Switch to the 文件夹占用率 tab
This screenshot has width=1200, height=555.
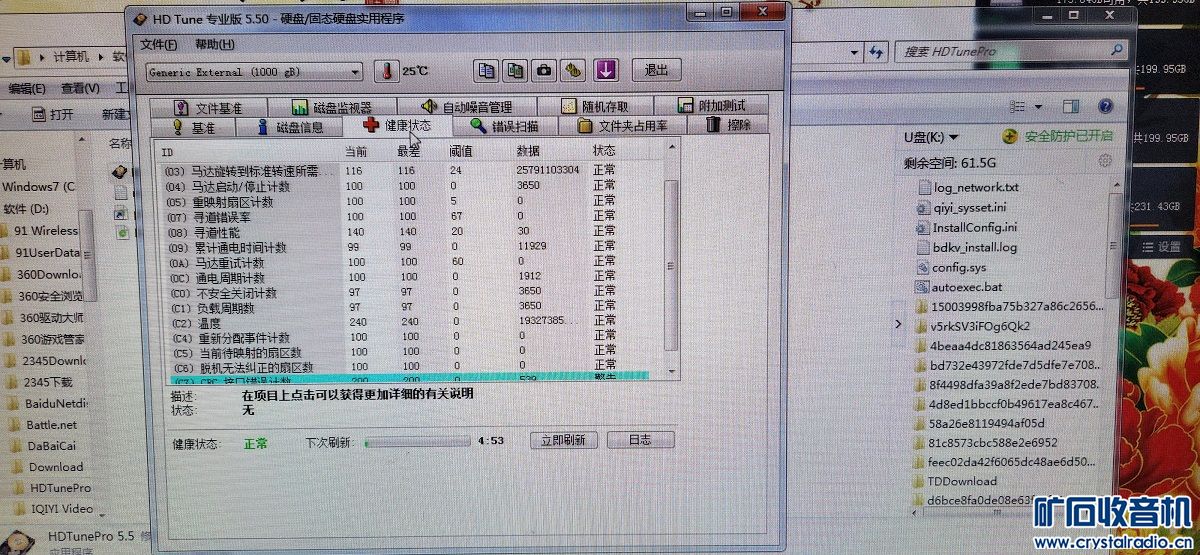[x=622, y=126]
